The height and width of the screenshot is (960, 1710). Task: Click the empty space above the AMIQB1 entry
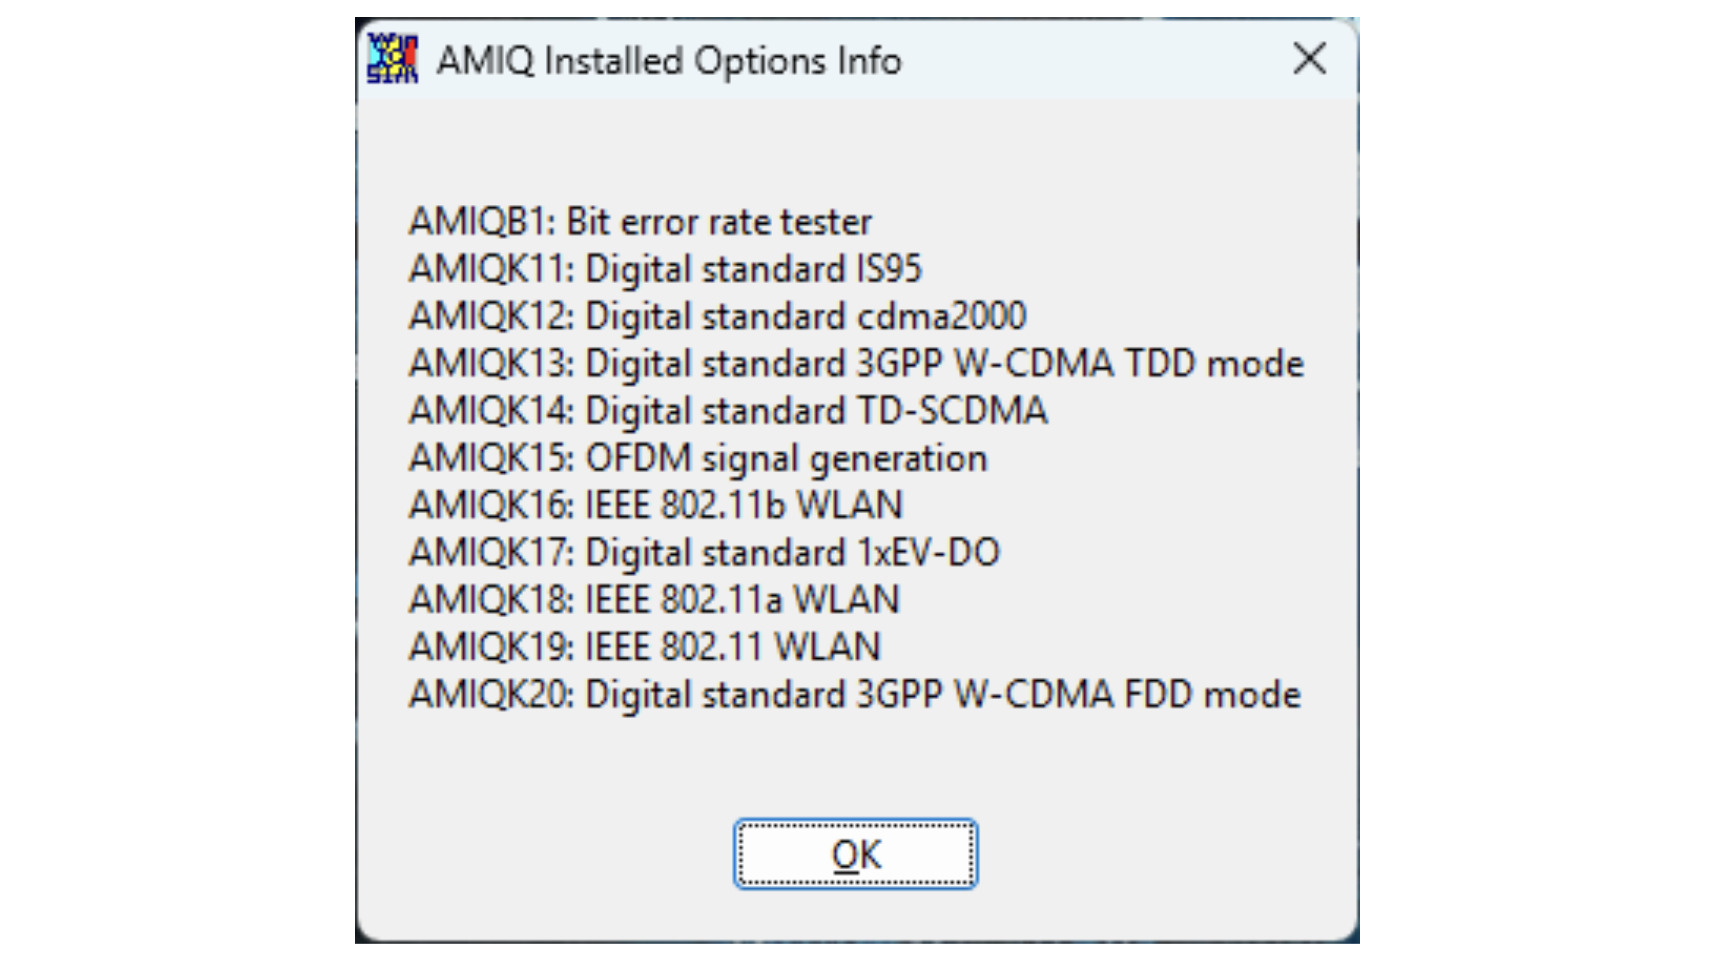(x=850, y=150)
